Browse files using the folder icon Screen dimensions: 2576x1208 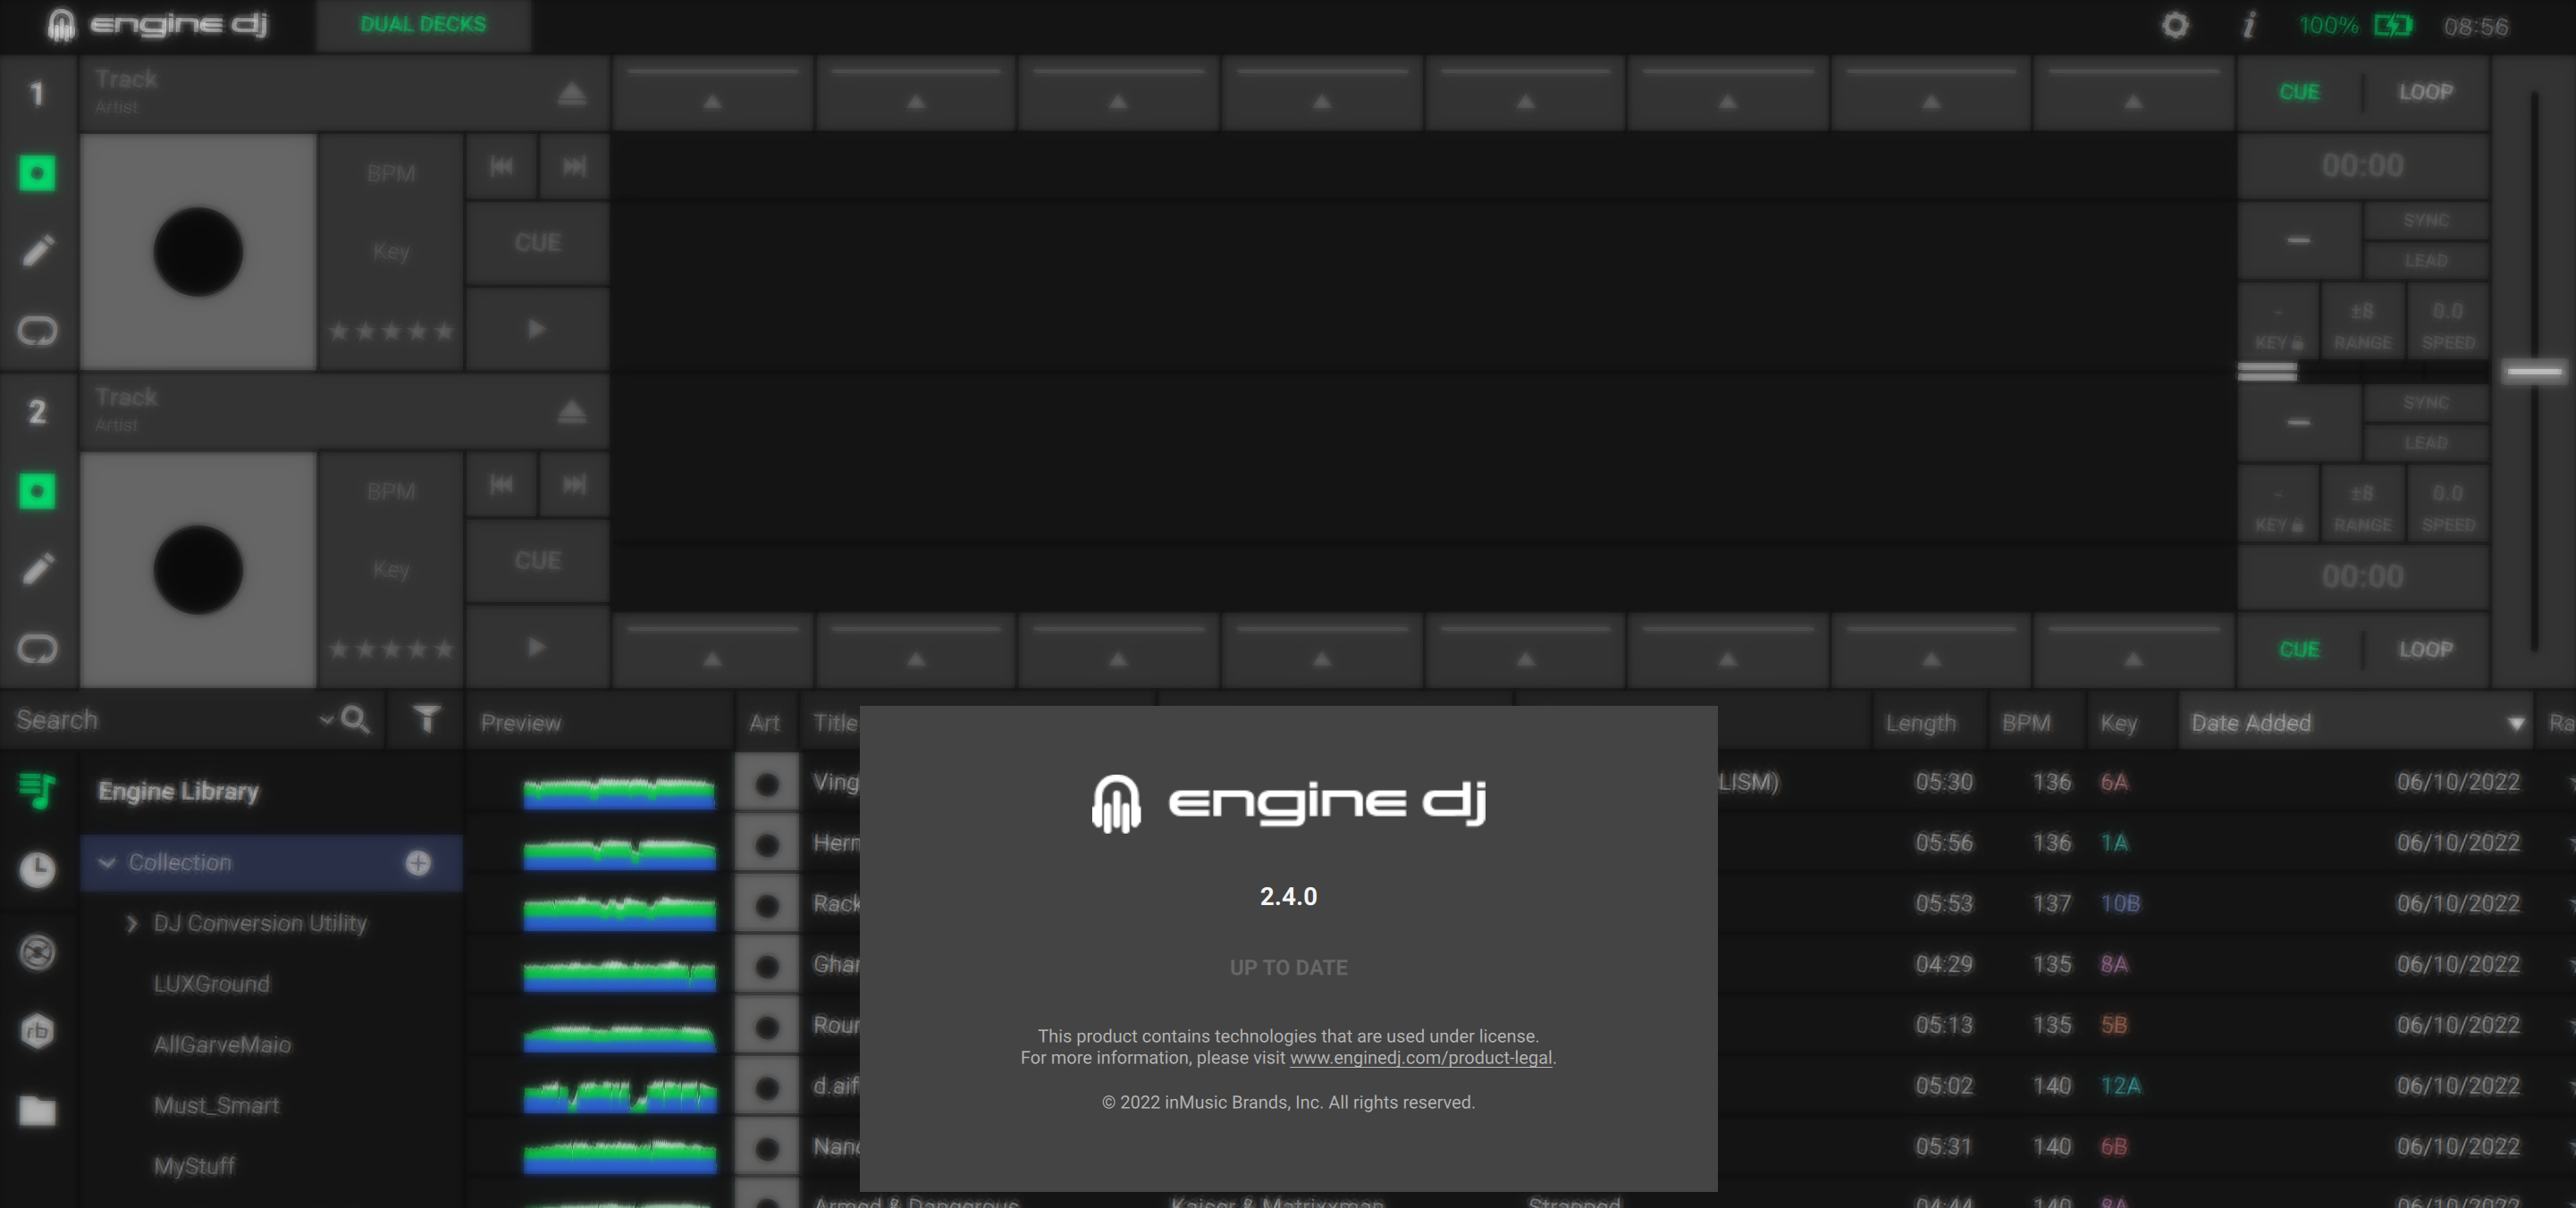(37, 1112)
